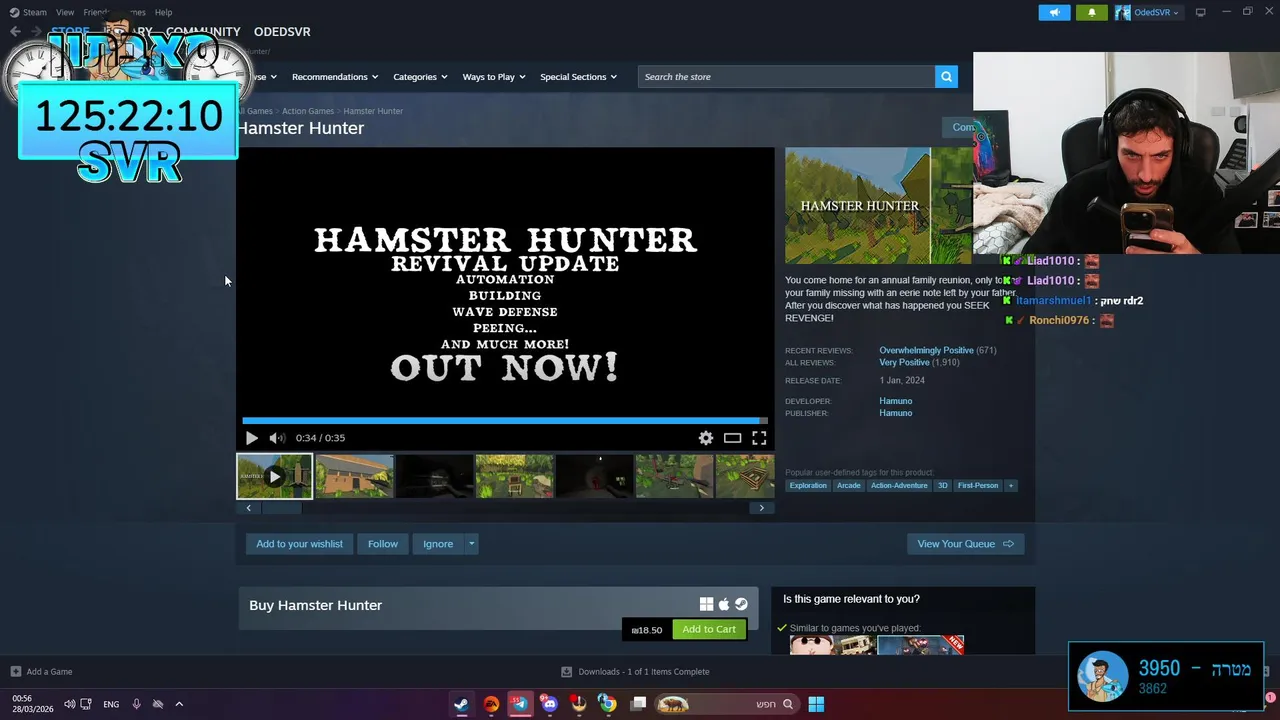1280x720 pixels.
Task: Follow Hamster Hunter
Action: click(382, 544)
